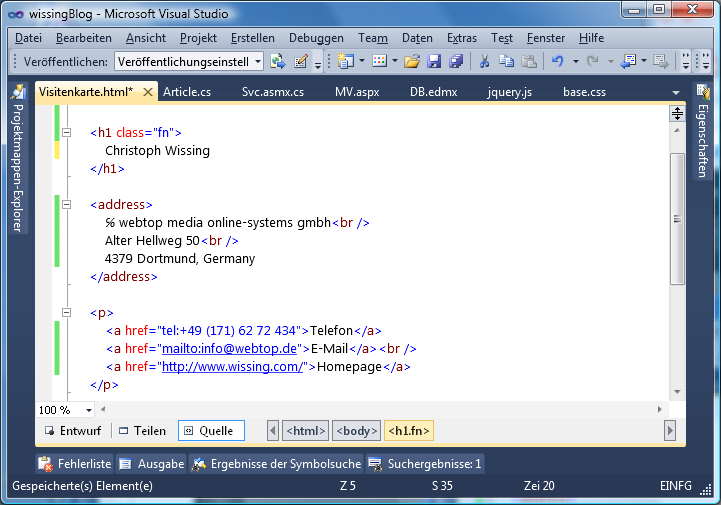This screenshot has width=721, height=505.
Task: Open the Extras menu
Action: pyautogui.click(x=462, y=38)
